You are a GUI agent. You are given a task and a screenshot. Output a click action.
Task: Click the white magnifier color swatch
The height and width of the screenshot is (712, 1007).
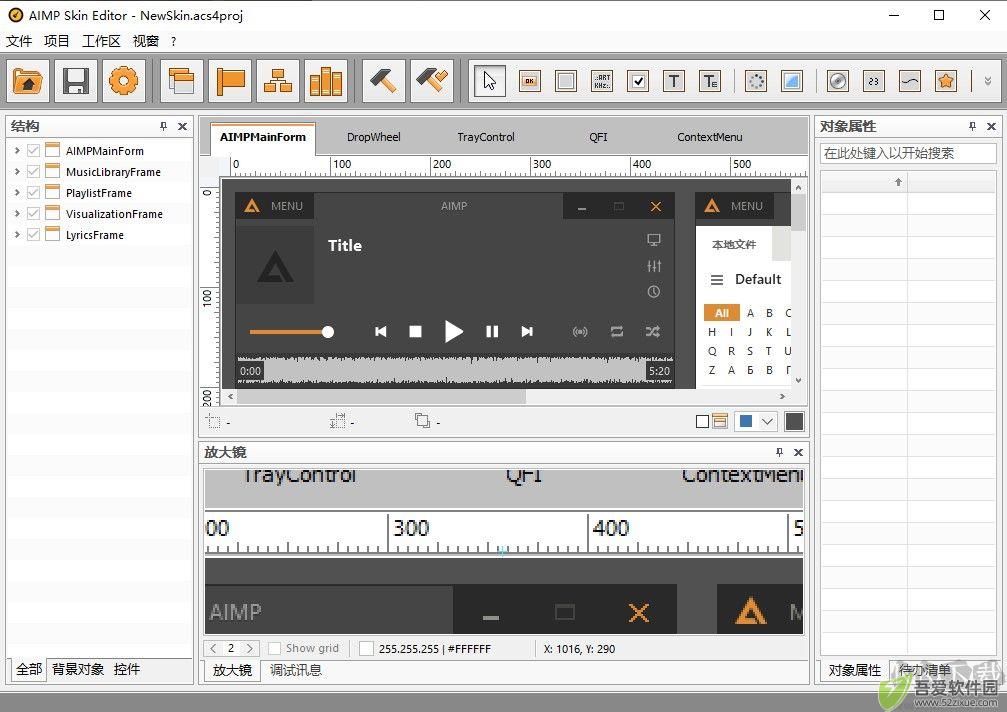(x=366, y=648)
